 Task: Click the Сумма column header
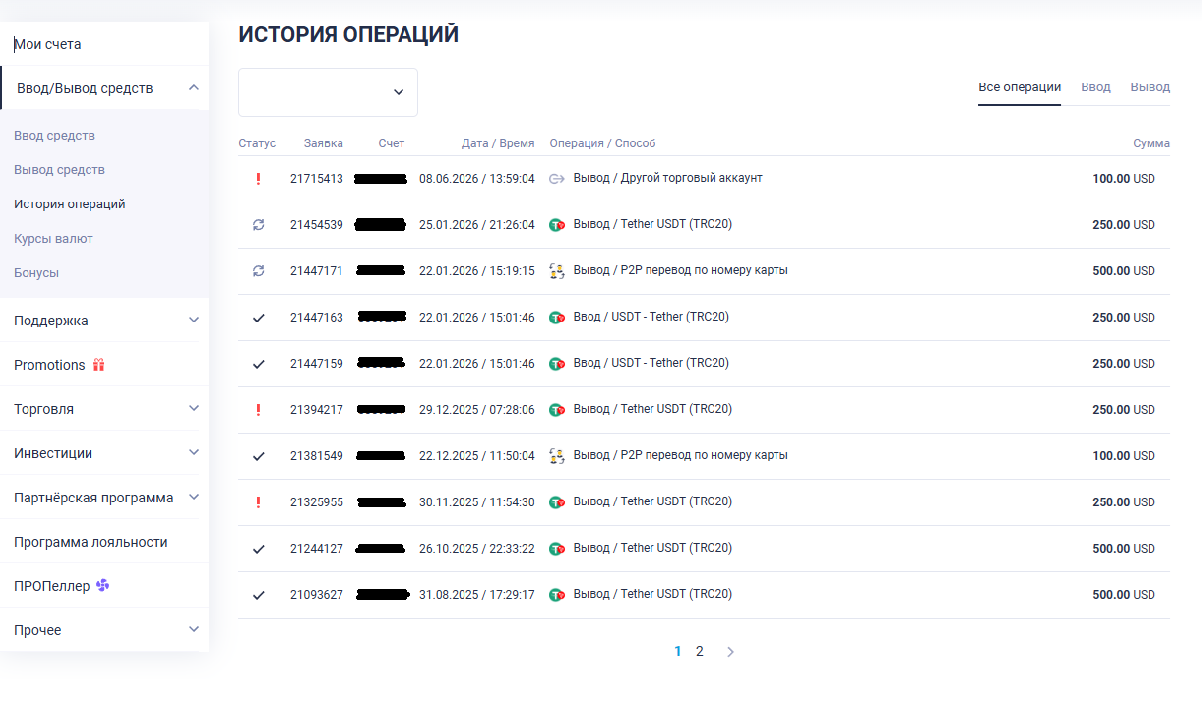pos(1151,143)
